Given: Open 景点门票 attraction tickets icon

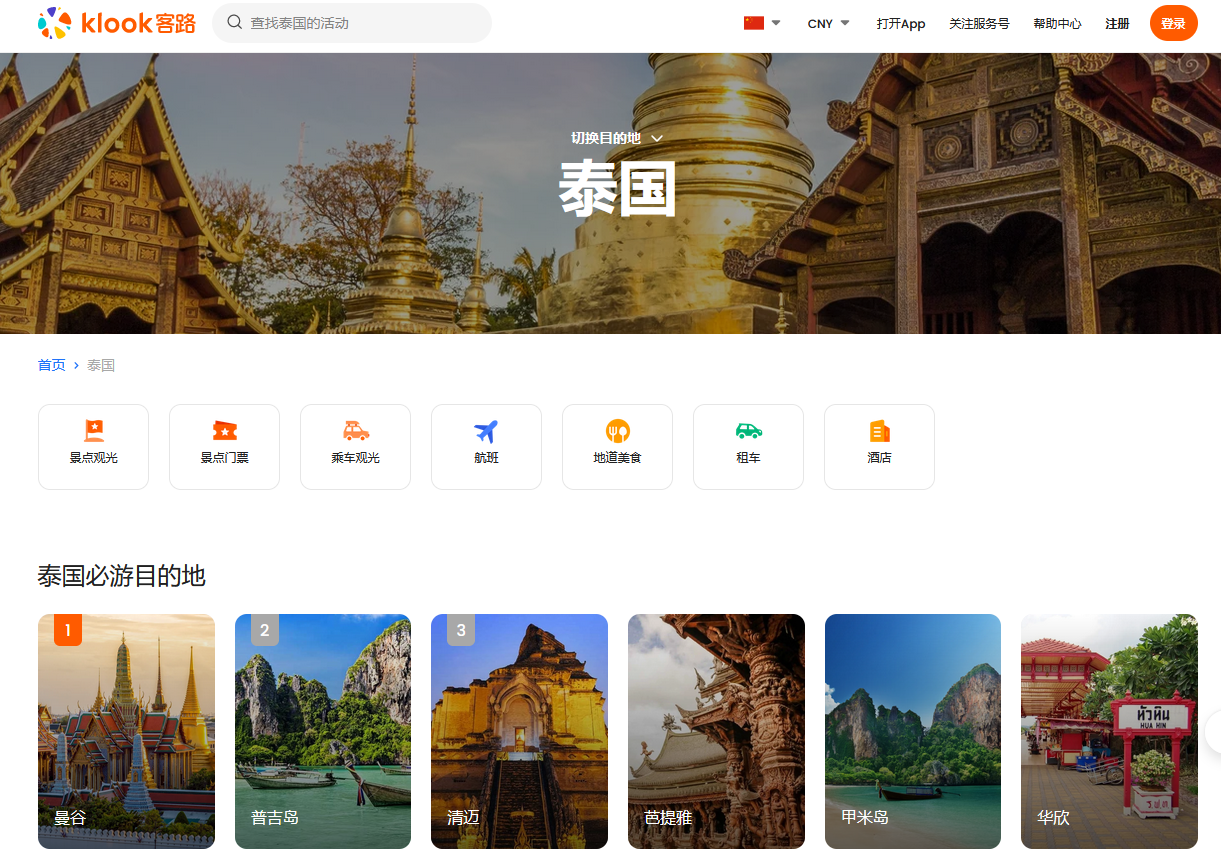Looking at the screenshot, I should [x=225, y=431].
